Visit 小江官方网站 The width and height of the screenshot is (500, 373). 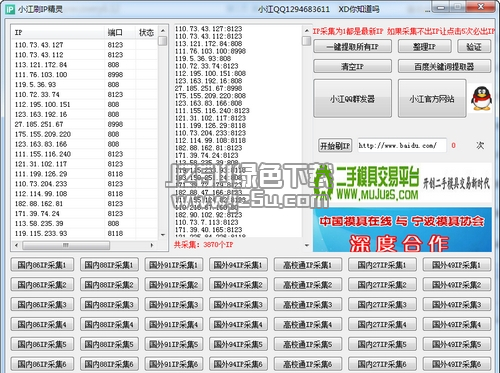click(432, 99)
